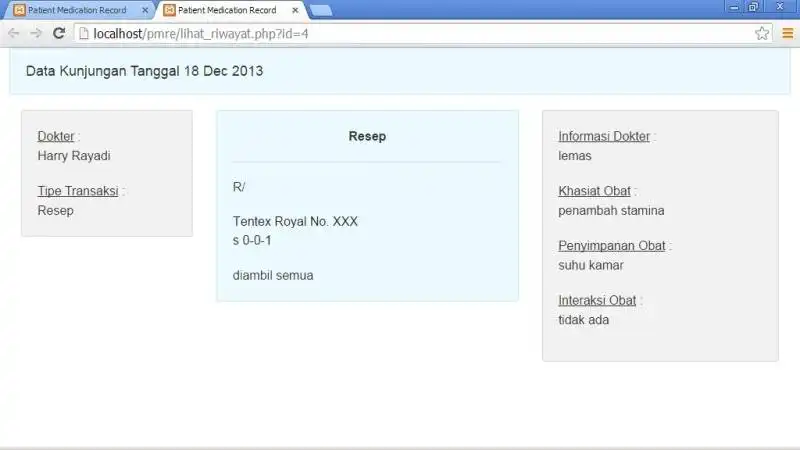Click the Dokter label

coord(56,136)
